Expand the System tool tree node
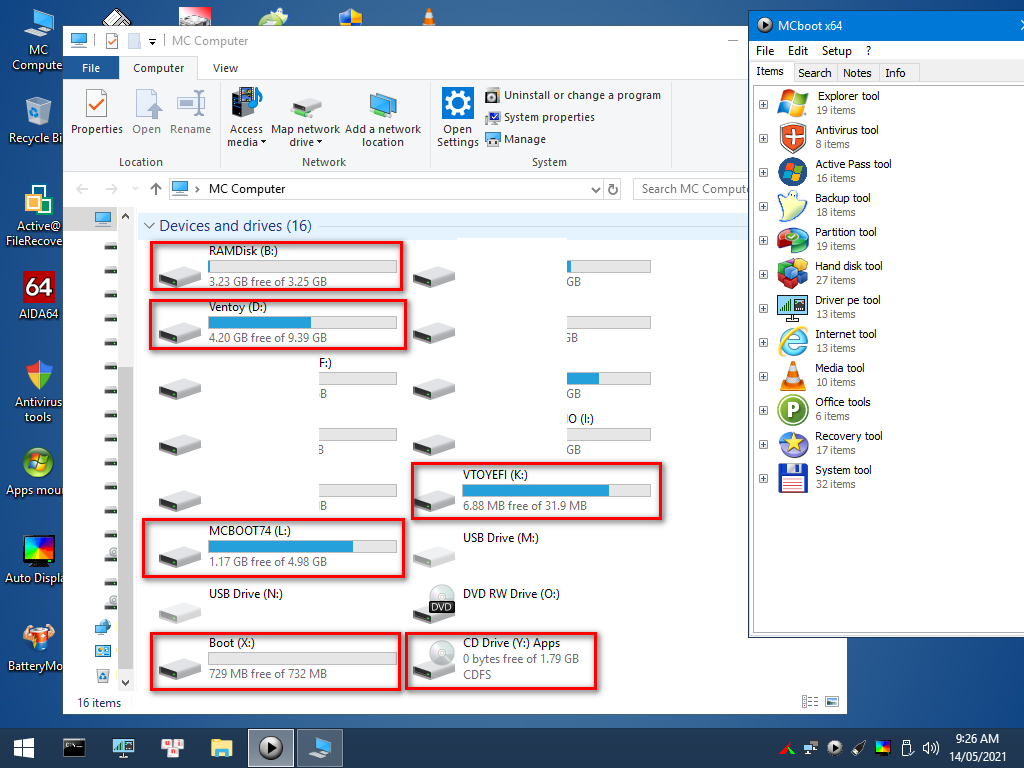The width and height of the screenshot is (1024, 768). (763, 478)
